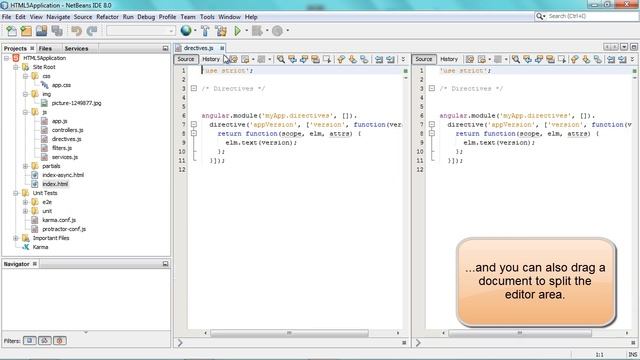The image size is (640, 360).
Task: Click Find Previous Occurrence in left editor
Action: 292,60
